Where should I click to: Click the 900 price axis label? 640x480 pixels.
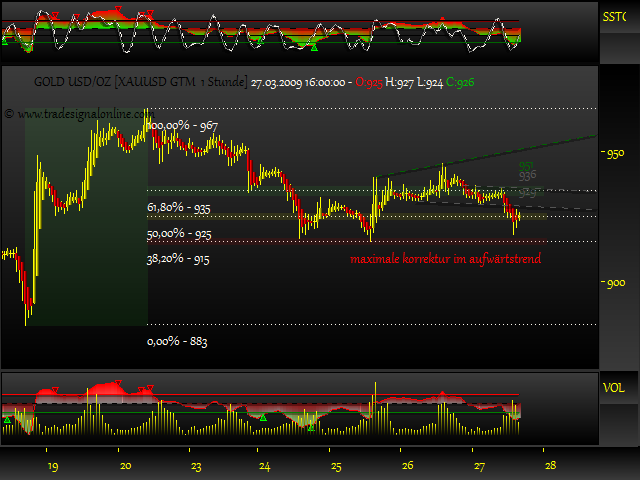[614, 284]
